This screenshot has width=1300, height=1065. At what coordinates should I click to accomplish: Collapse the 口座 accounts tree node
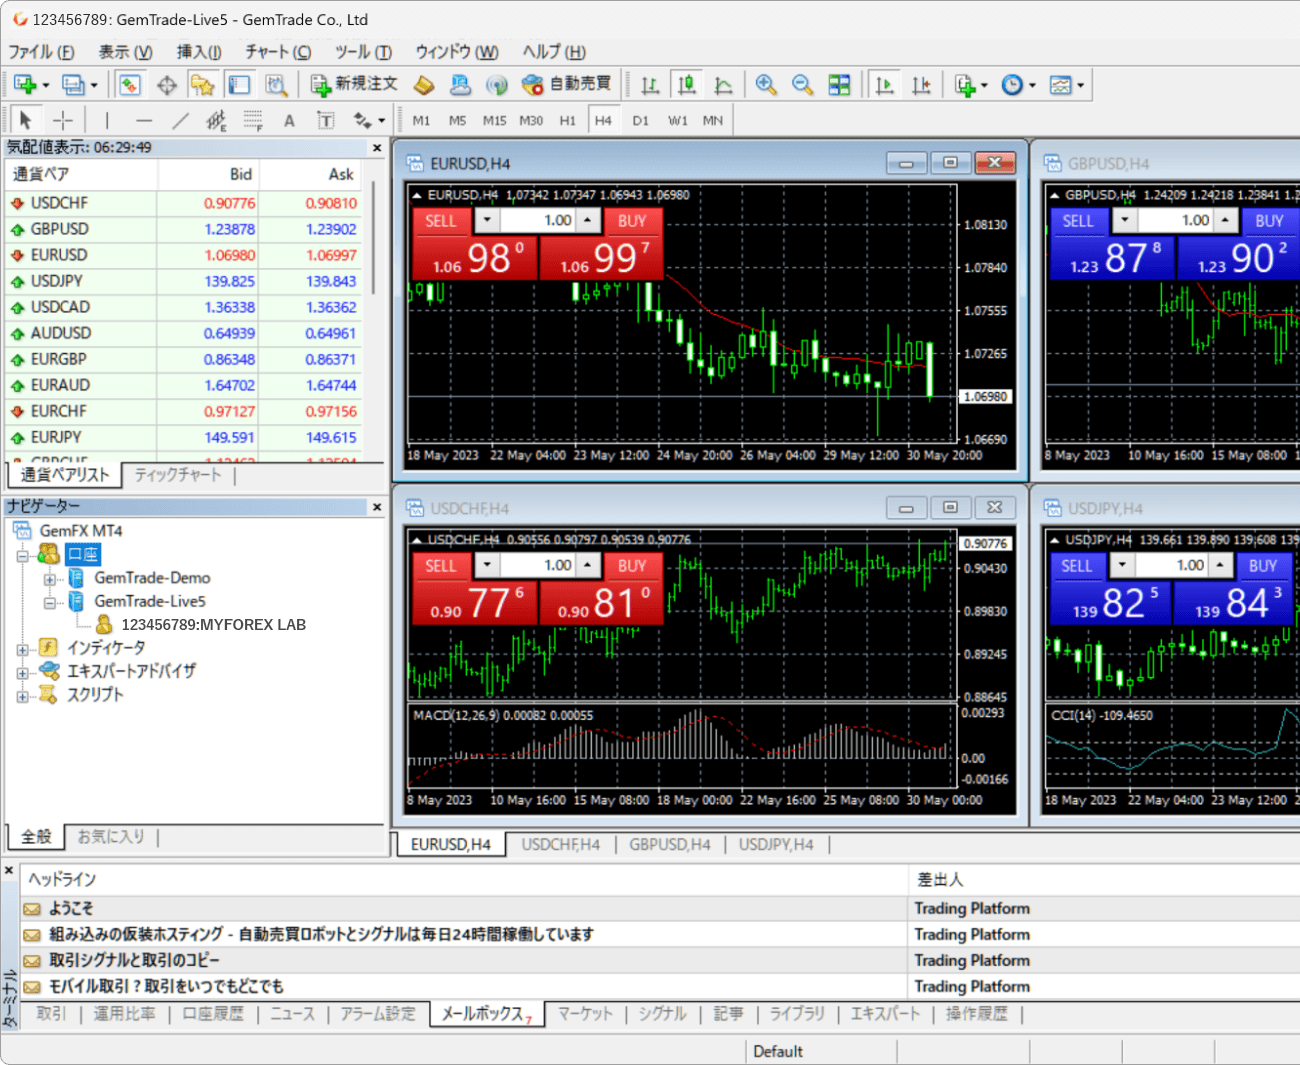tap(22, 554)
